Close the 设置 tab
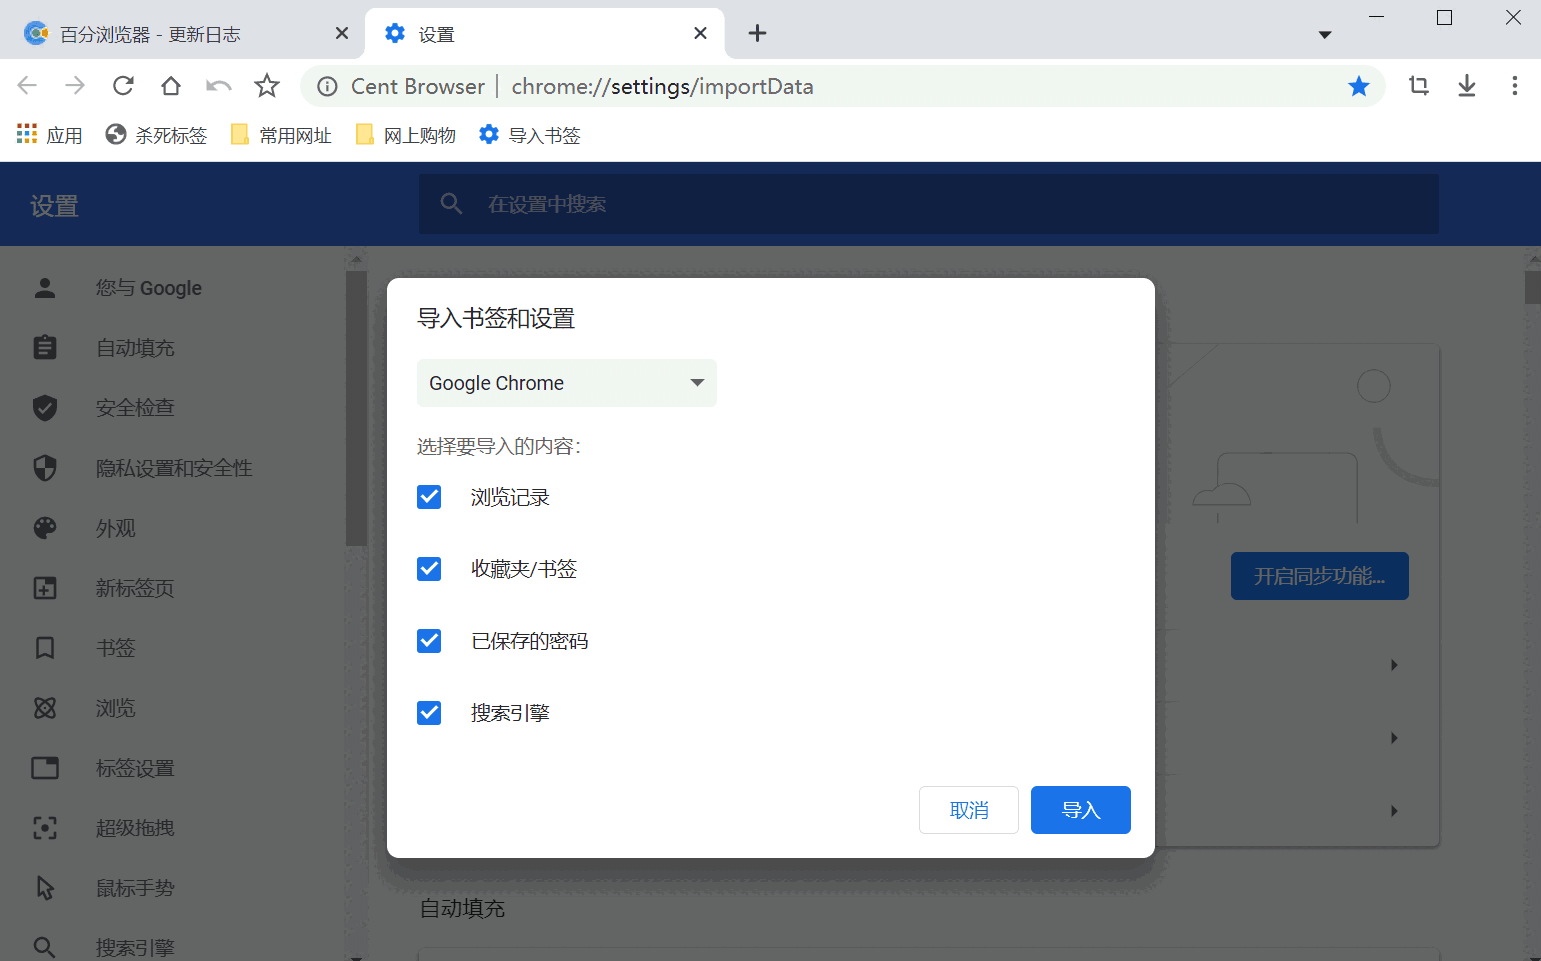Image resolution: width=1541 pixels, height=961 pixels. [701, 33]
